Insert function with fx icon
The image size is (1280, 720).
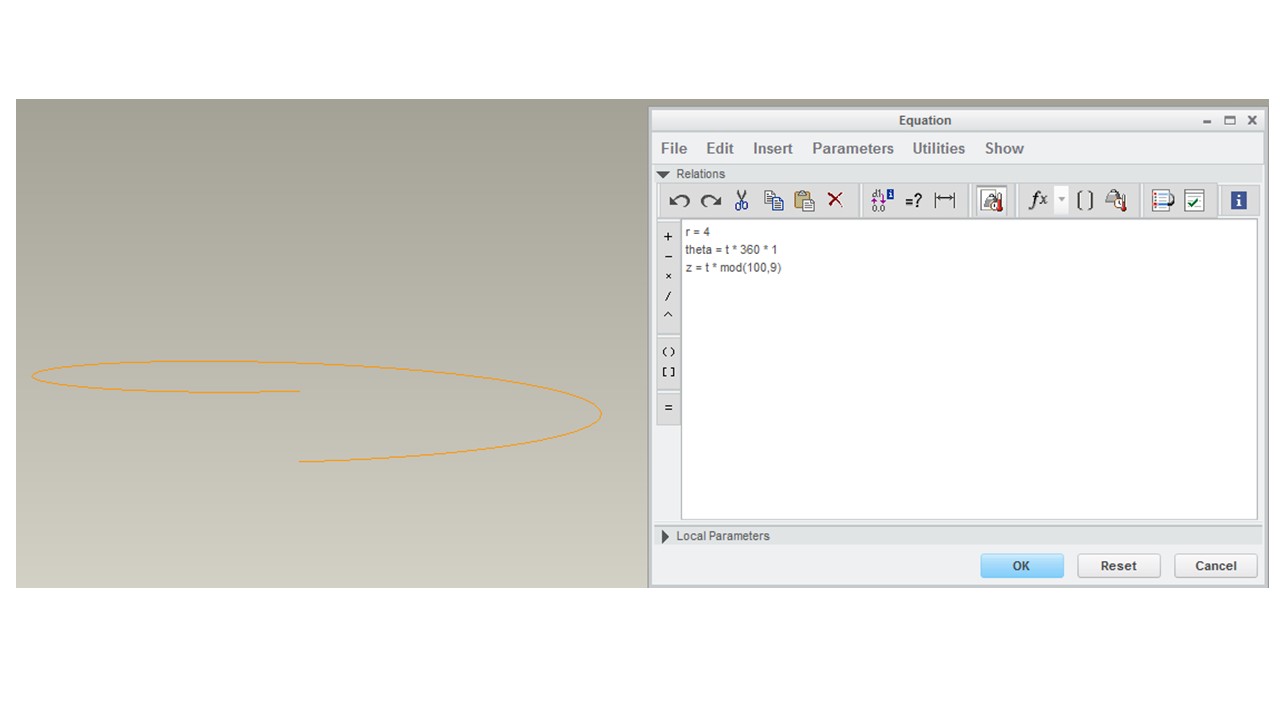coord(1038,200)
